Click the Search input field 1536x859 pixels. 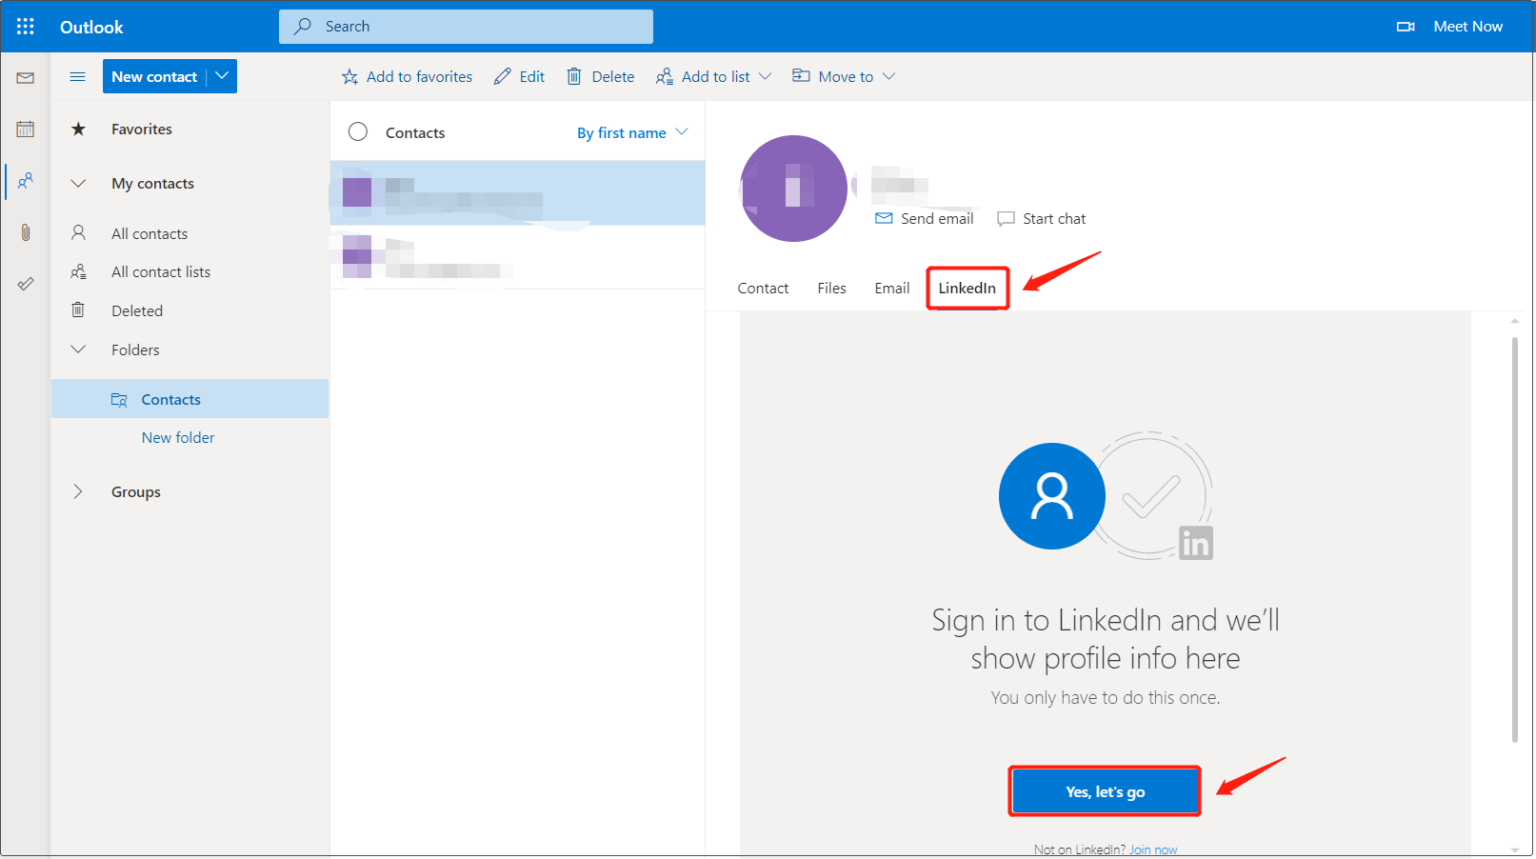click(466, 27)
